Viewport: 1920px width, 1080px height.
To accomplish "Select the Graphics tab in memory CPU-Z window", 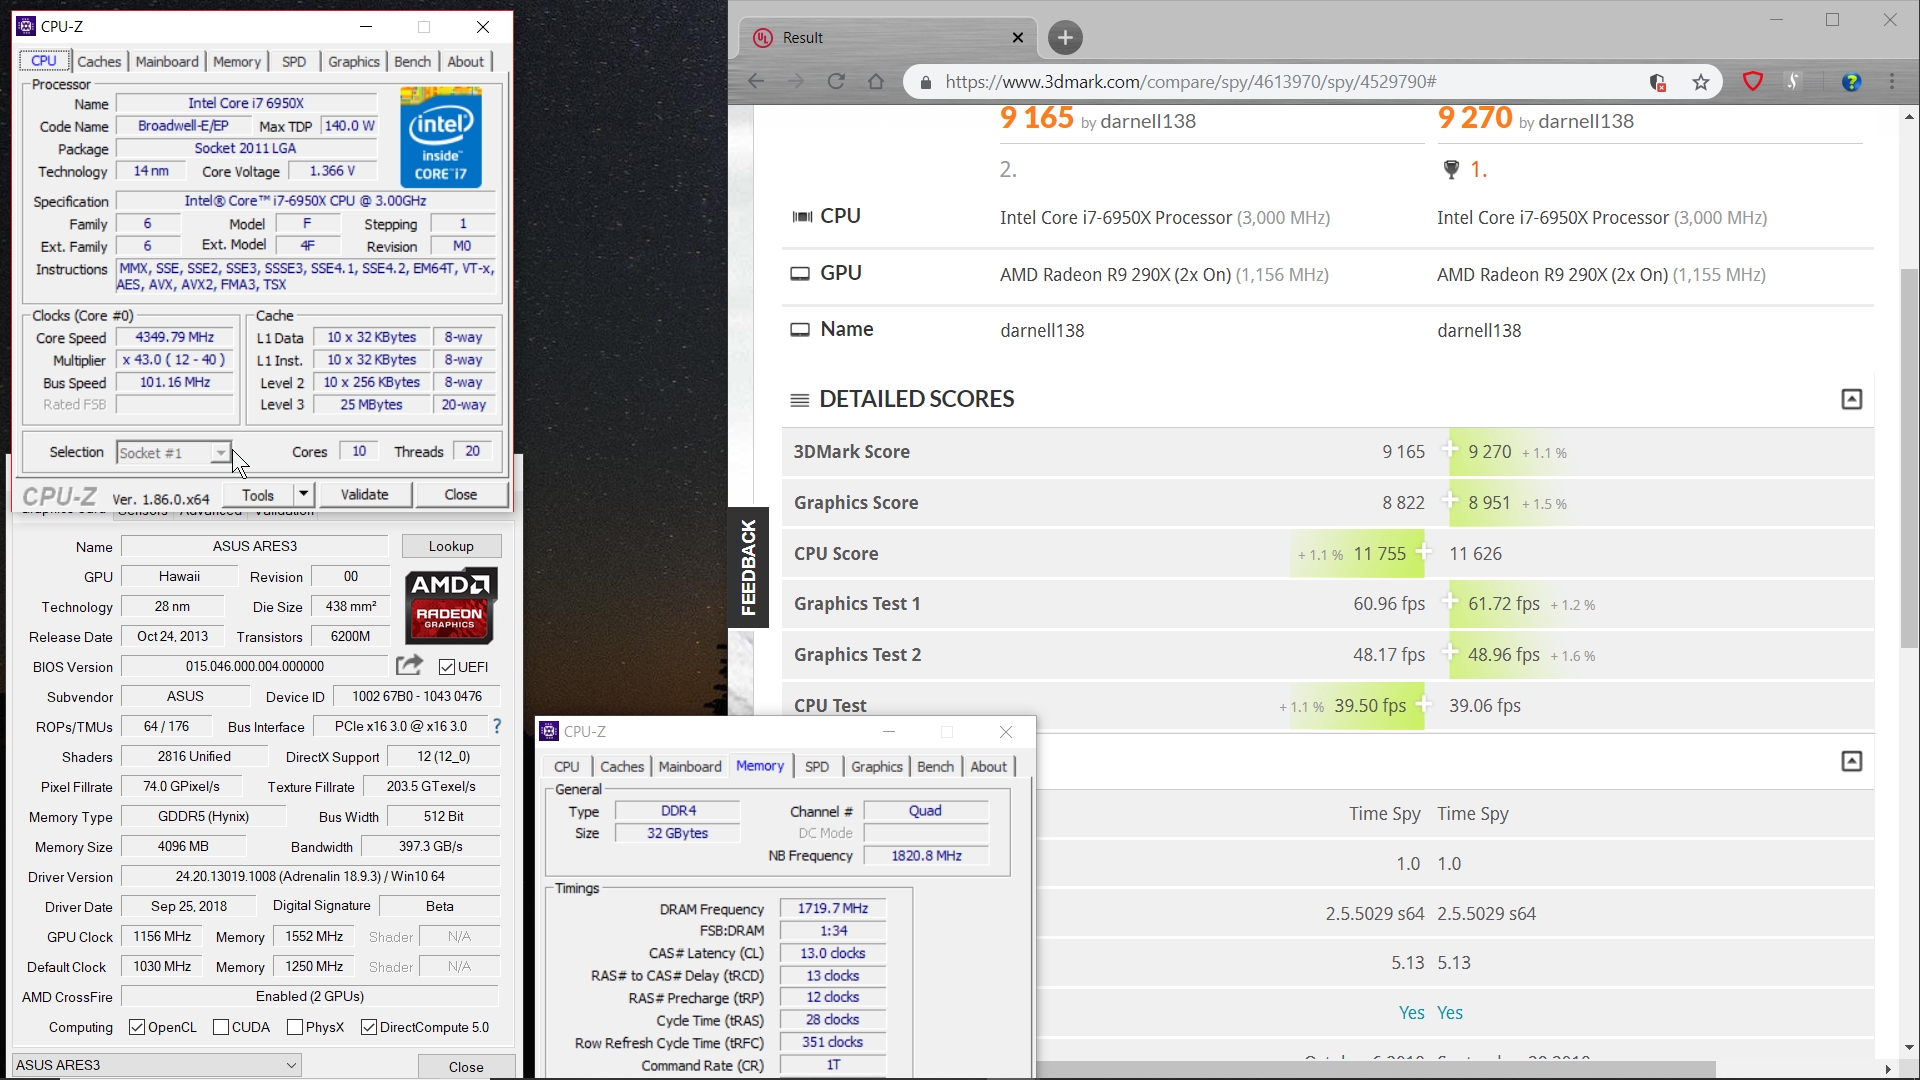I will tap(877, 767).
